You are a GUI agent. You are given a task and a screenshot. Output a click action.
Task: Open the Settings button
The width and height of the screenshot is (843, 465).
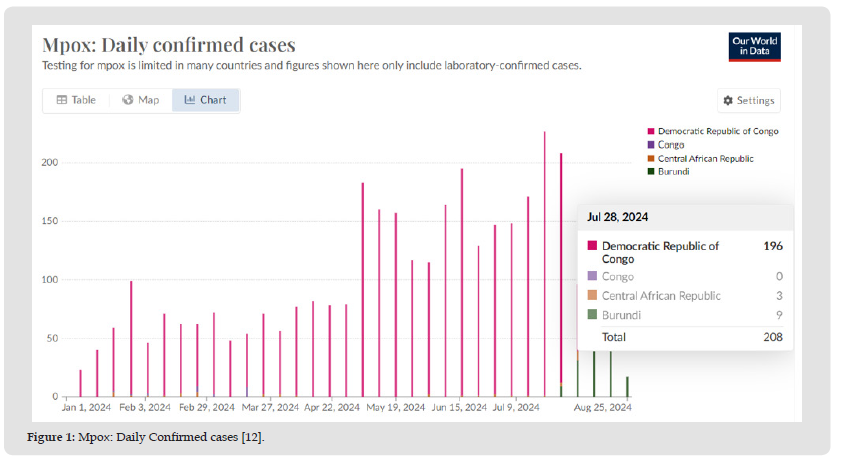748,101
